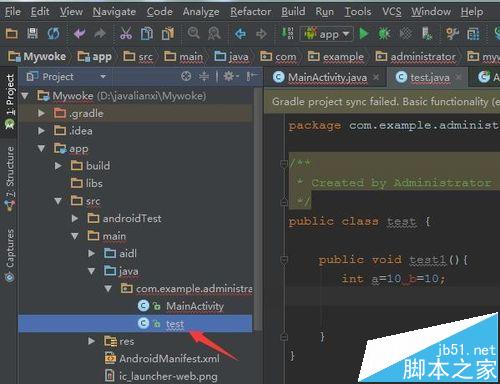The image size is (500, 384).
Task: Click the Synchronize toolbar icon
Action: pos(53,34)
